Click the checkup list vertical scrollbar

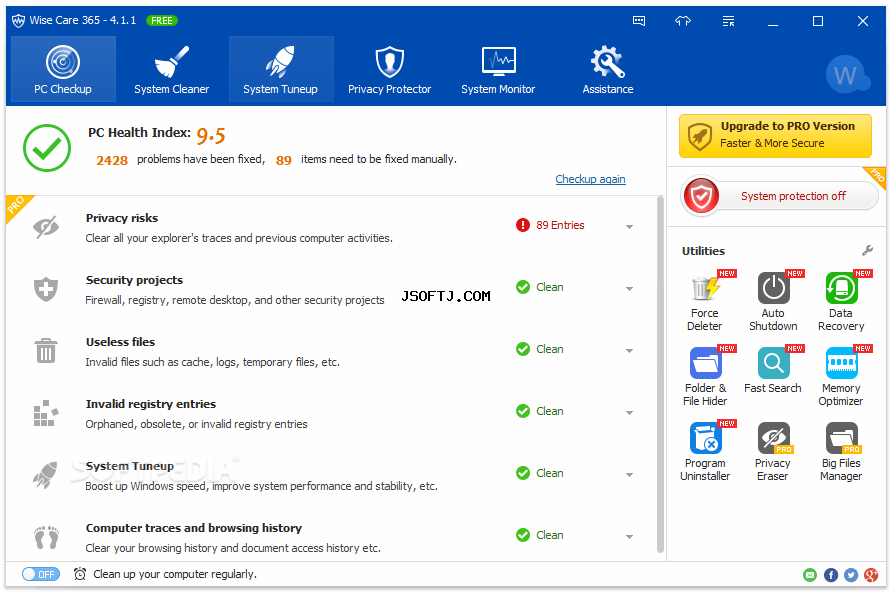(660, 374)
